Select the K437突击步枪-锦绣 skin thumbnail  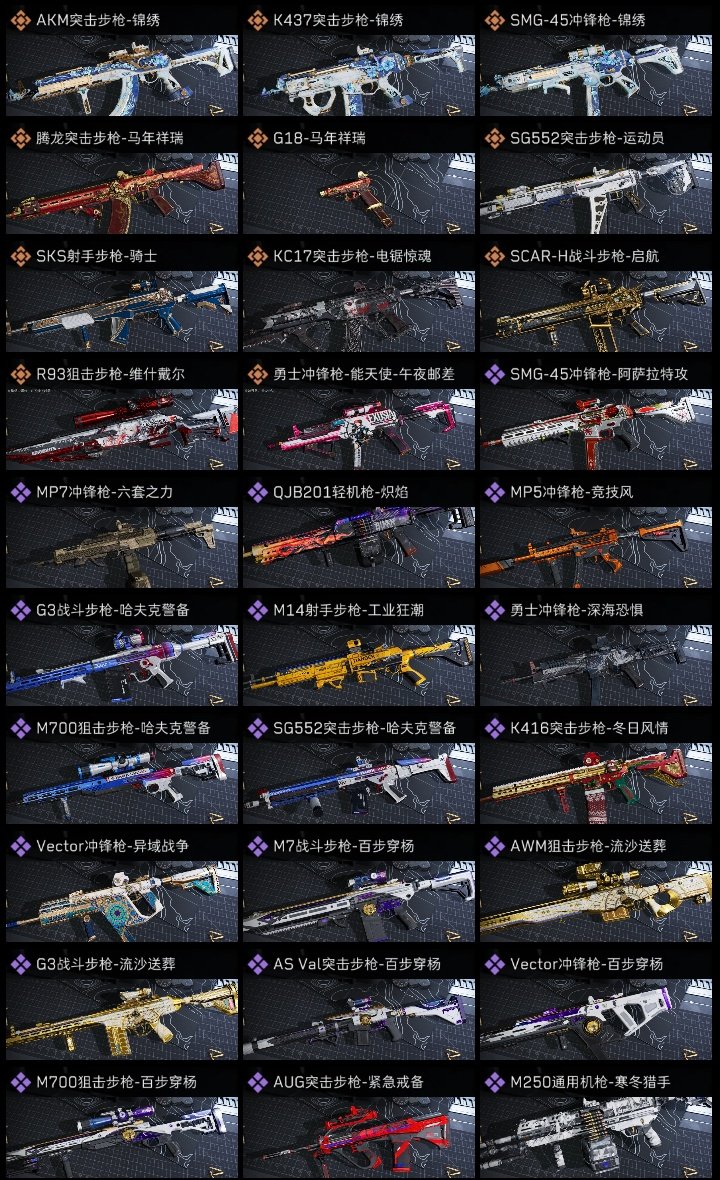[x=359, y=75]
